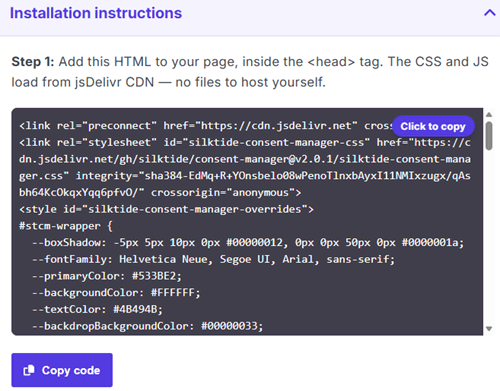Click the Copy code button
Viewport: 500px width, 391px height.
[62, 370]
